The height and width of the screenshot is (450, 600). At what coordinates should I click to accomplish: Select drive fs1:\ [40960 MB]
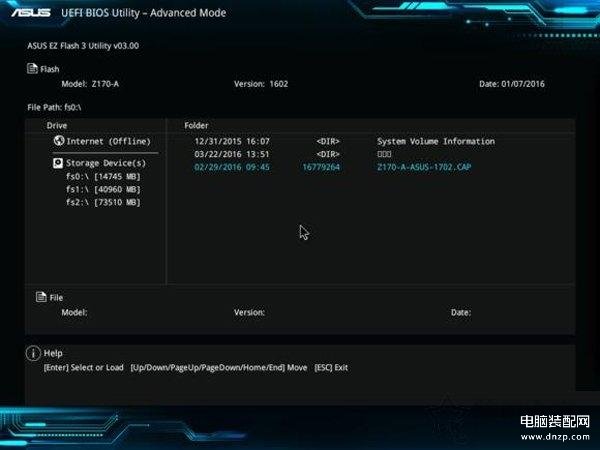tap(103, 189)
